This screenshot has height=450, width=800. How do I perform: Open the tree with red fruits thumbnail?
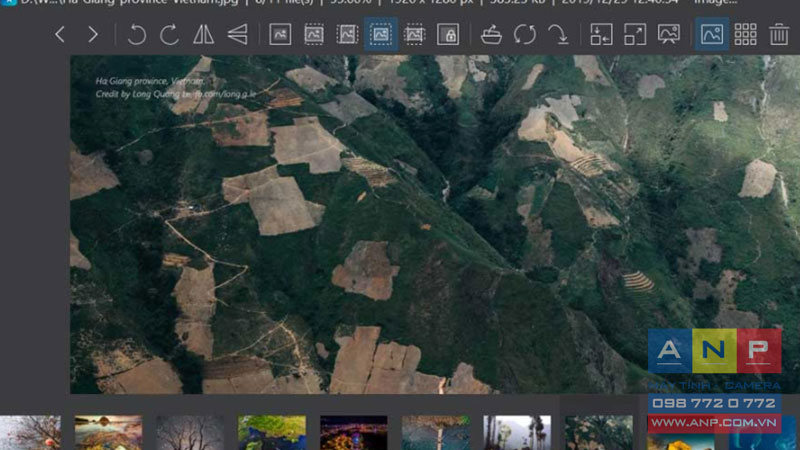[x=30, y=433]
